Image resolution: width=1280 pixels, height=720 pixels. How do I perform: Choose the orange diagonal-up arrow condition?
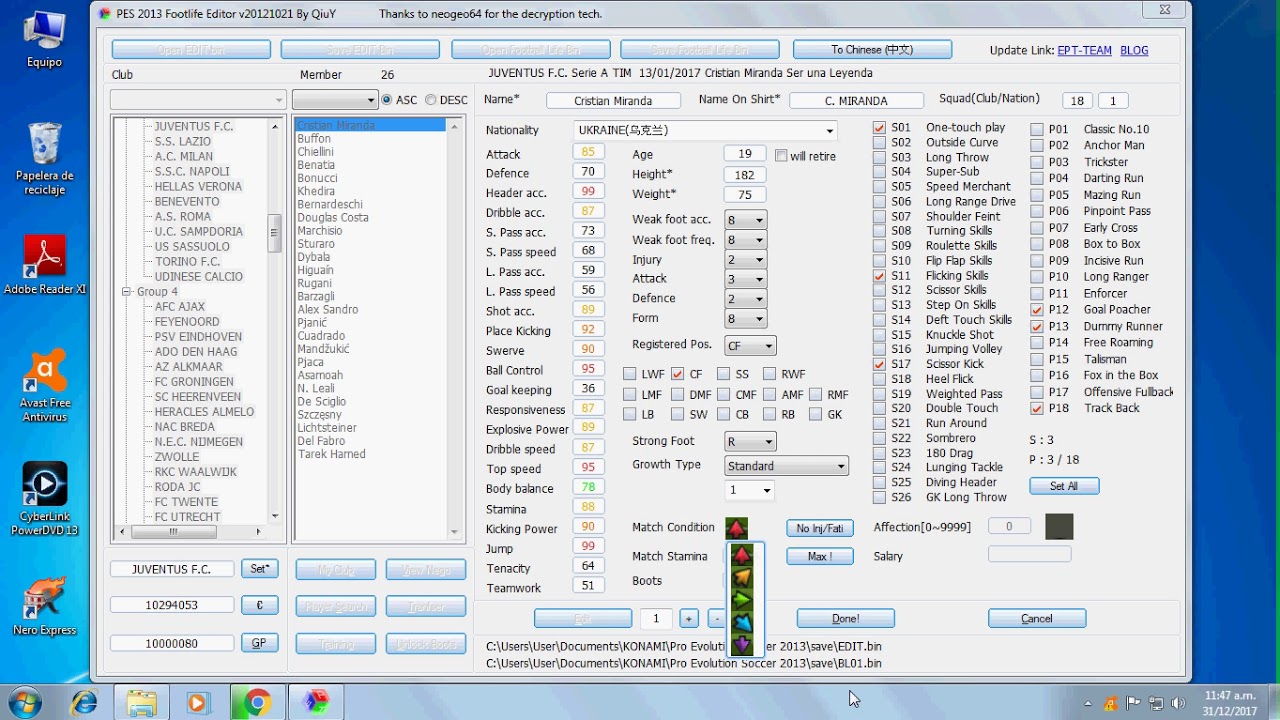(742, 577)
